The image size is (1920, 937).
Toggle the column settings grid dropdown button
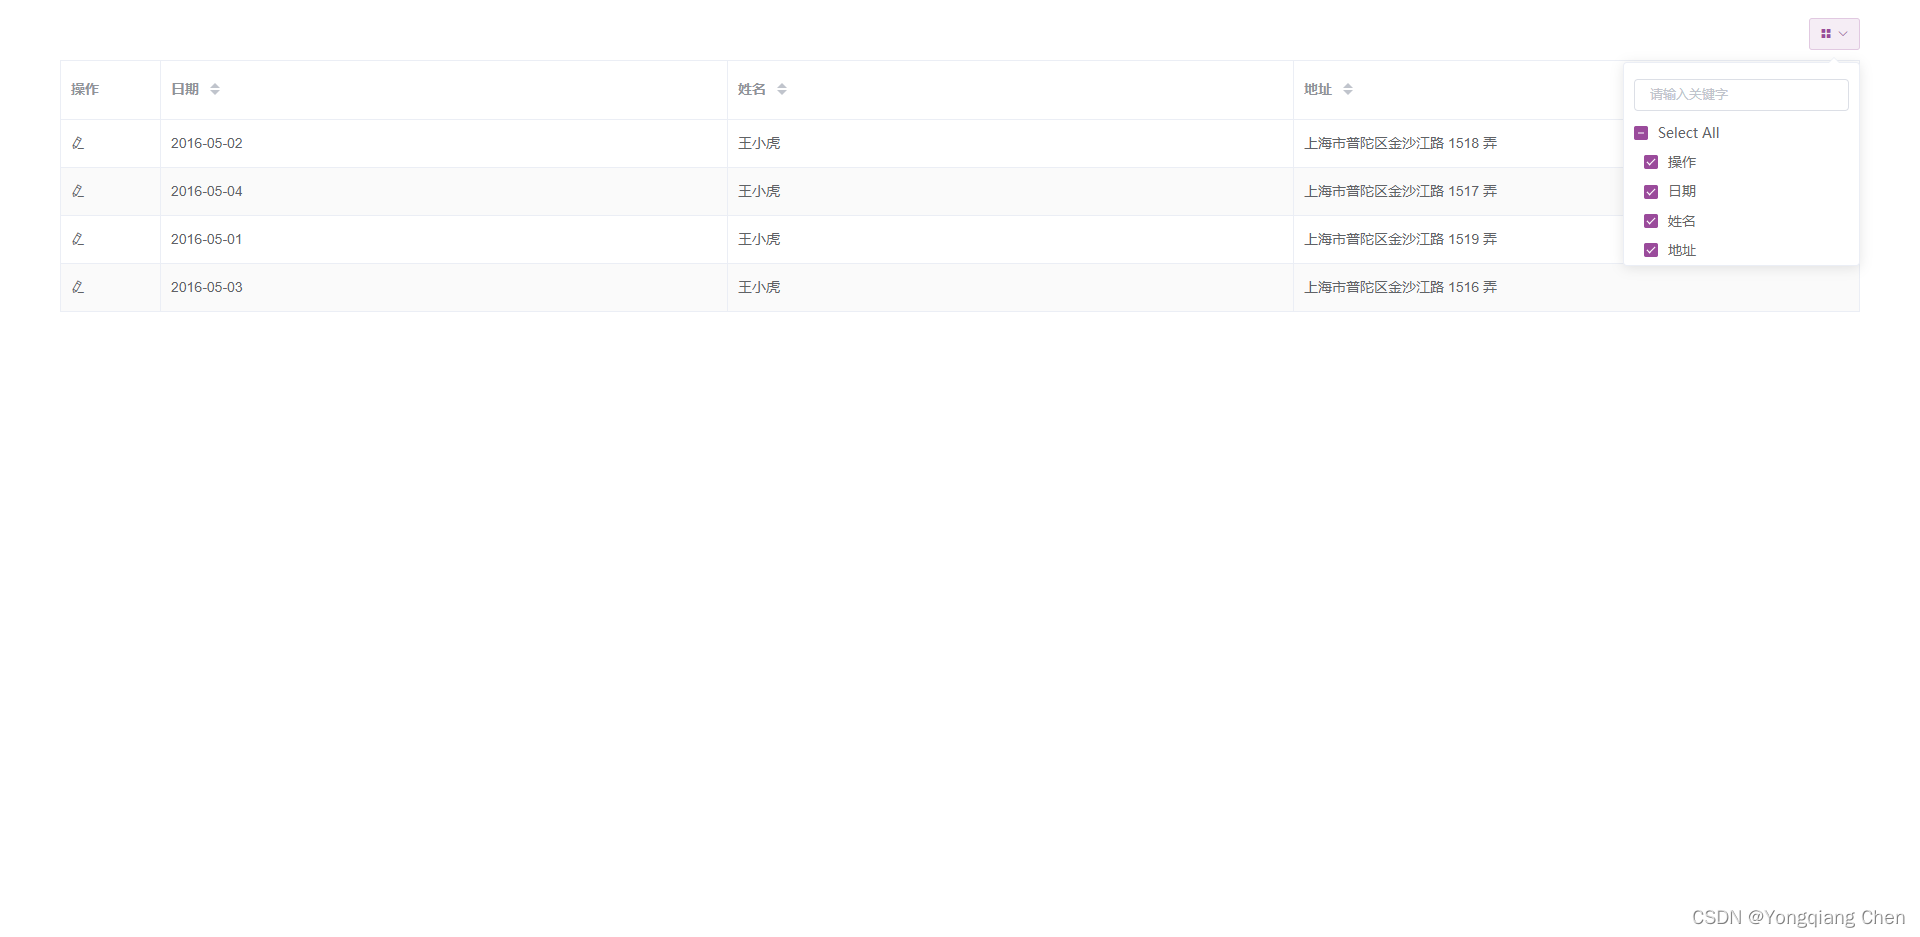[x=1834, y=34]
